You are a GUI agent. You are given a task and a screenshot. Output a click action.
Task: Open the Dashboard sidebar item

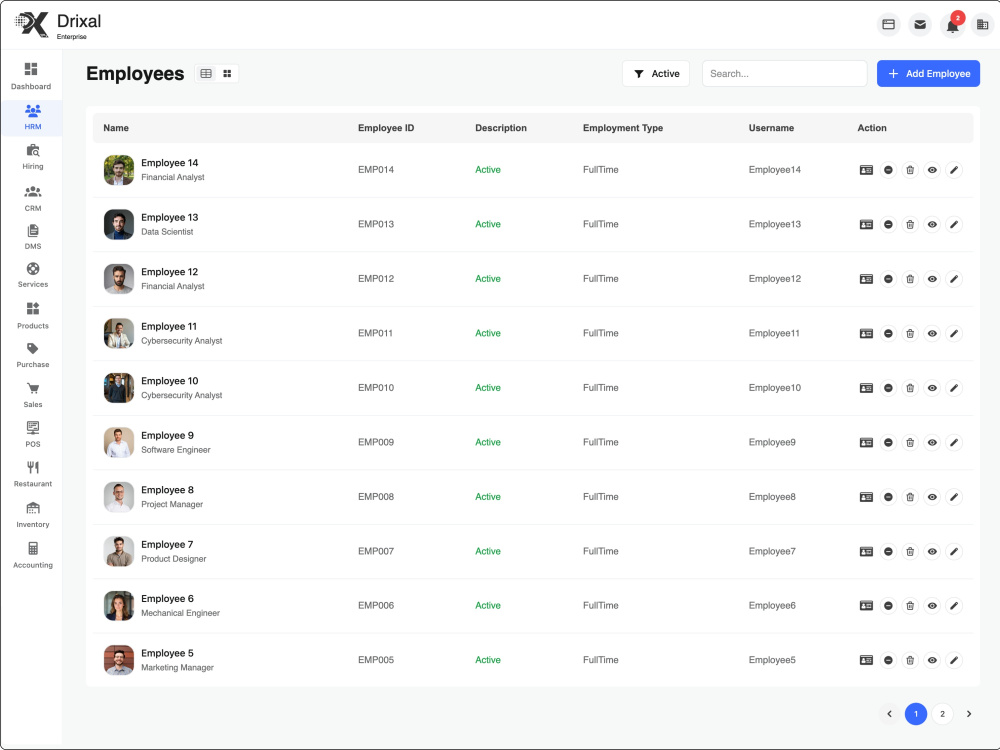coord(31,76)
